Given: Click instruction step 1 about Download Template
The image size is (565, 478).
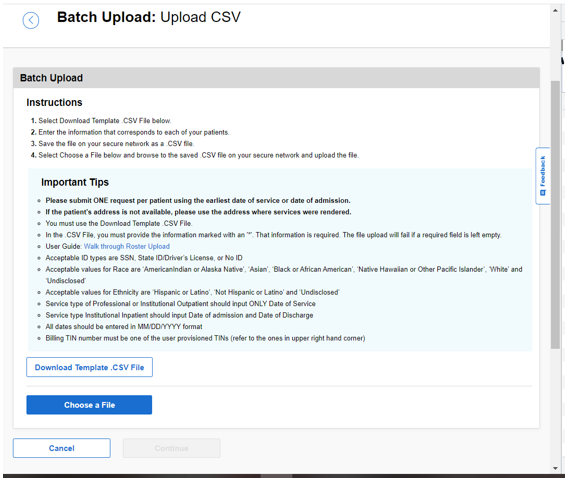Looking at the screenshot, I should click(x=101, y=121).
